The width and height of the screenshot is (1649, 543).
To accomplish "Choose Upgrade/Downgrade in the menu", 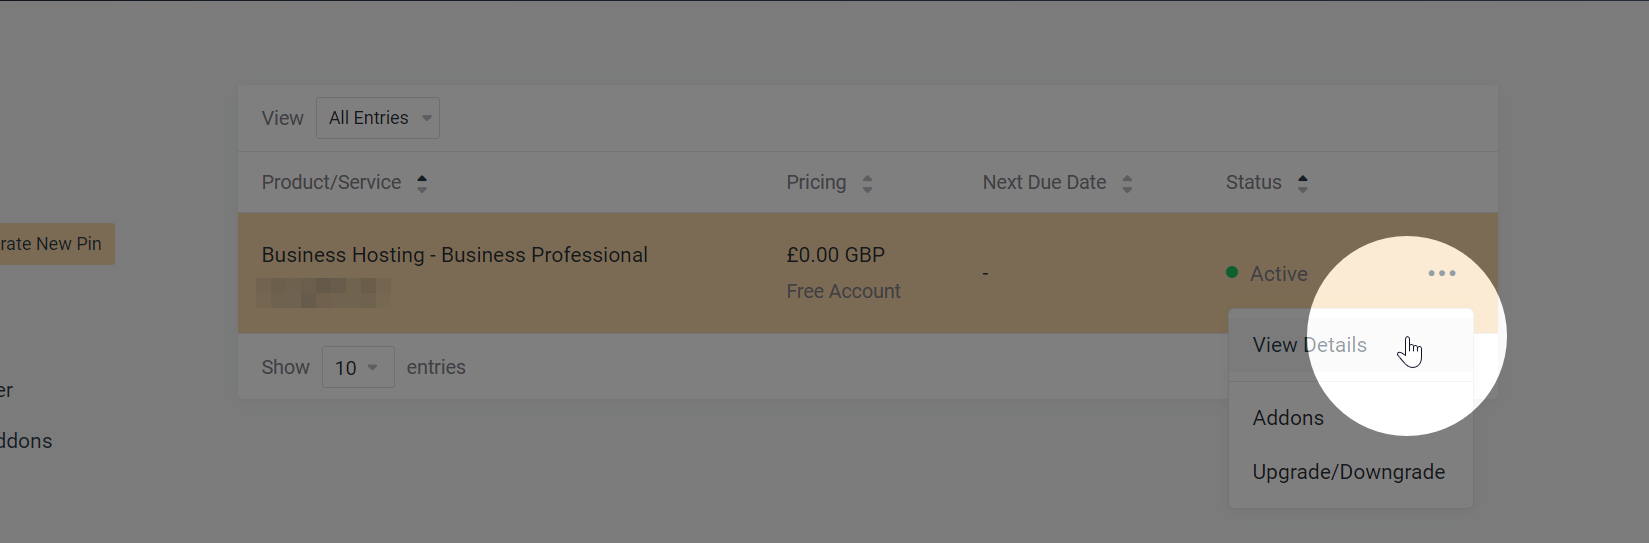I will tap(1350, 472).
